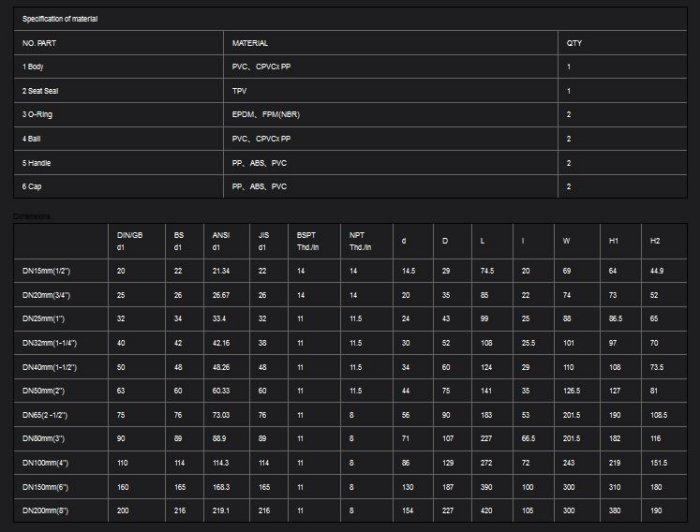This screenshot has height=532, width=700.
Task: Click the 'DIN/GB d1' column header
Action: tap(130, 241)
